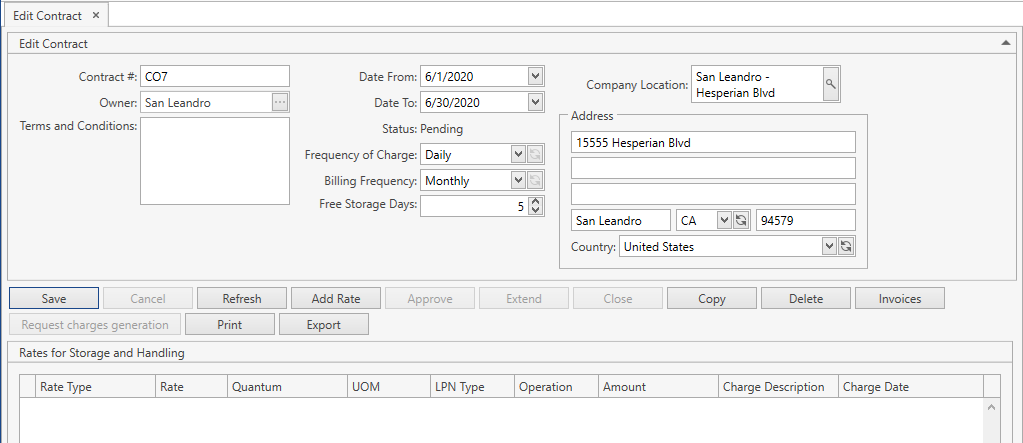Image resolution: width=1023 pixels, height=443 pixels.
Task: Click the Owner ellipsis browse button
Action: pyautogui.click(x=280, y=102)
